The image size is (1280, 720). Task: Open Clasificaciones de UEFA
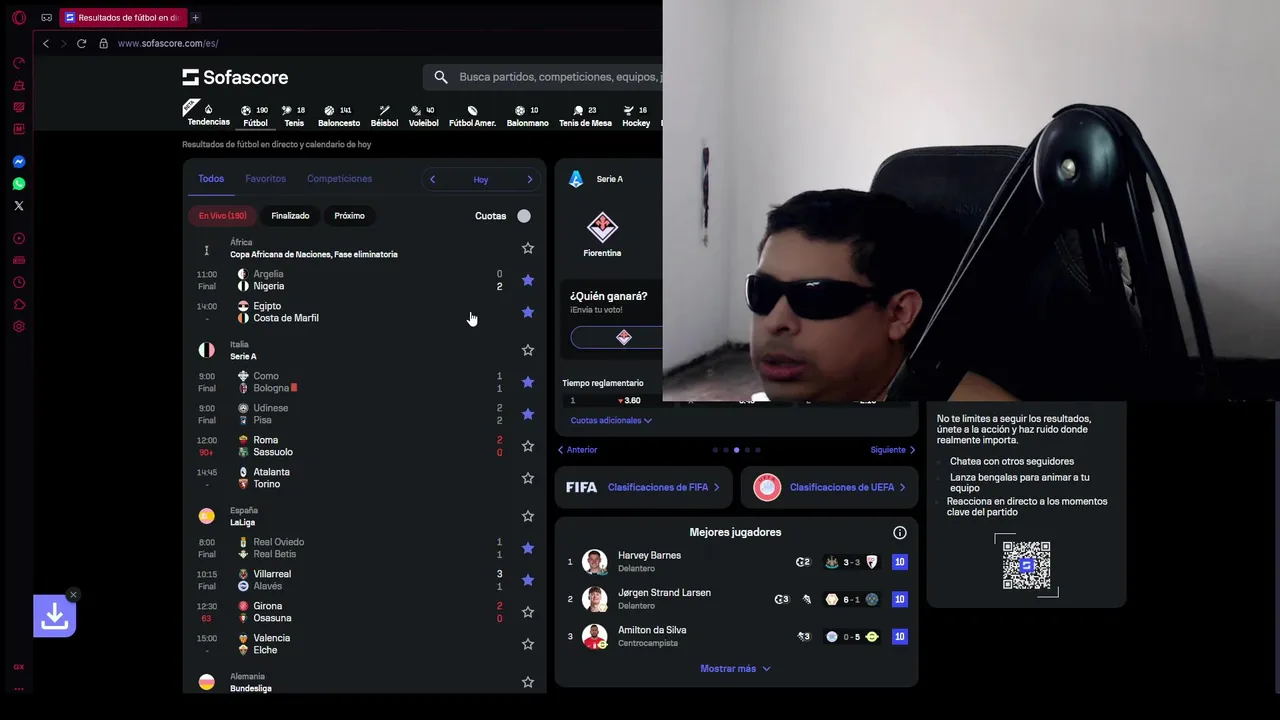[829, 488]
